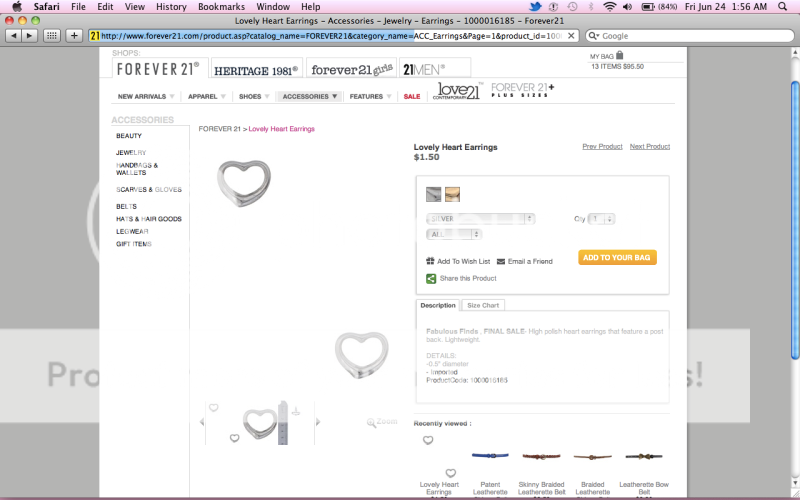The image size is (800, 500).
Task: Click the My Bag lock icon
Action: (x=619, y=55)
